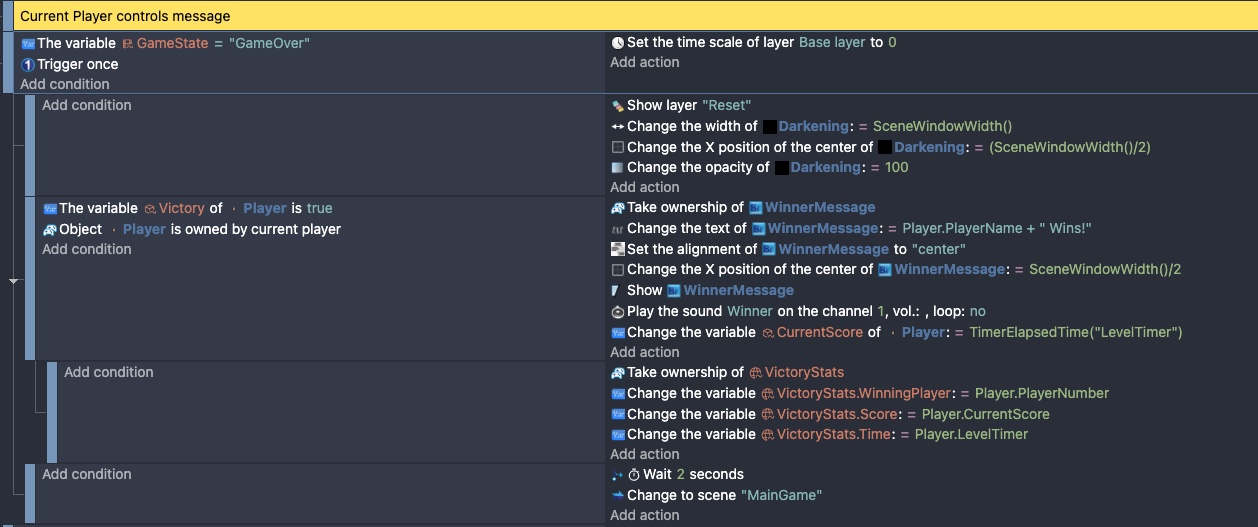Click the stopwatch icon next to Wait 2 seconds
The image size is (1258, 527).
pyautogui.click(x=634, y=475)
